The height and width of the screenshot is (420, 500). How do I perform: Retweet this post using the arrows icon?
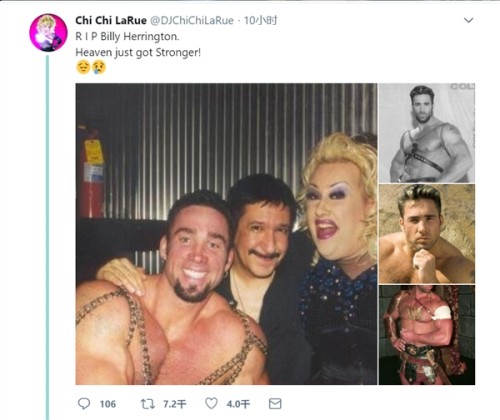147,404
